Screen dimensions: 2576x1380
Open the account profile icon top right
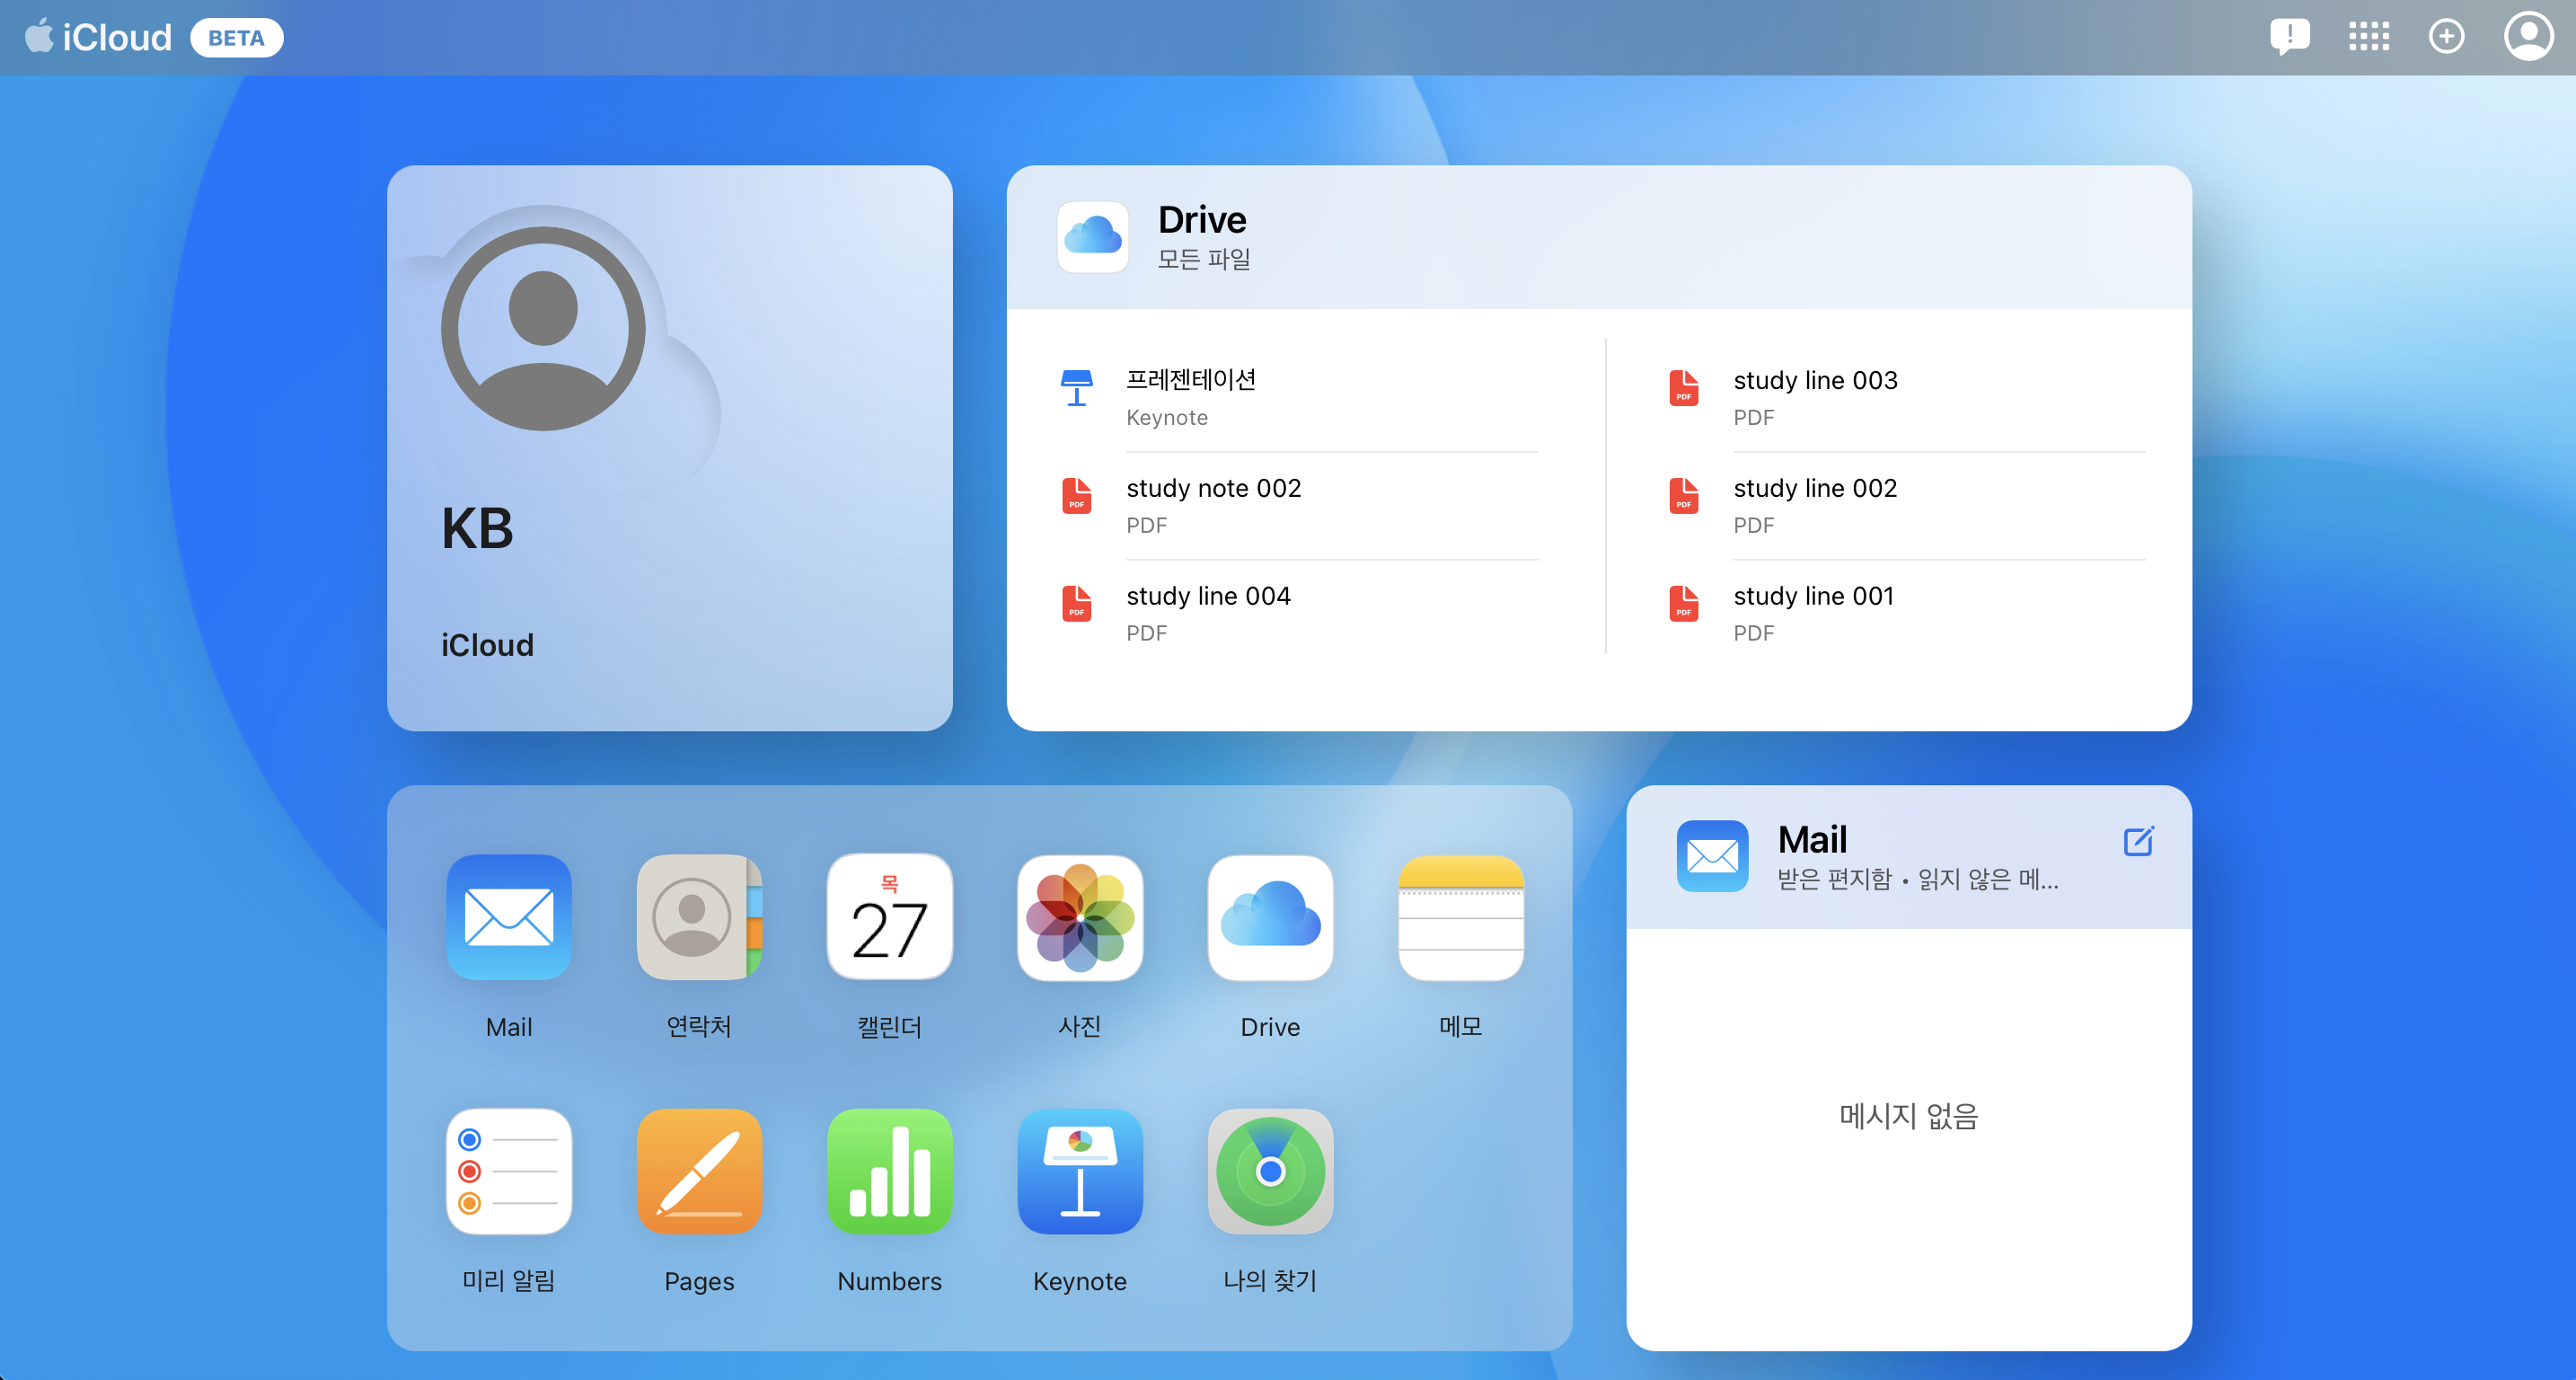[2528, 36]
